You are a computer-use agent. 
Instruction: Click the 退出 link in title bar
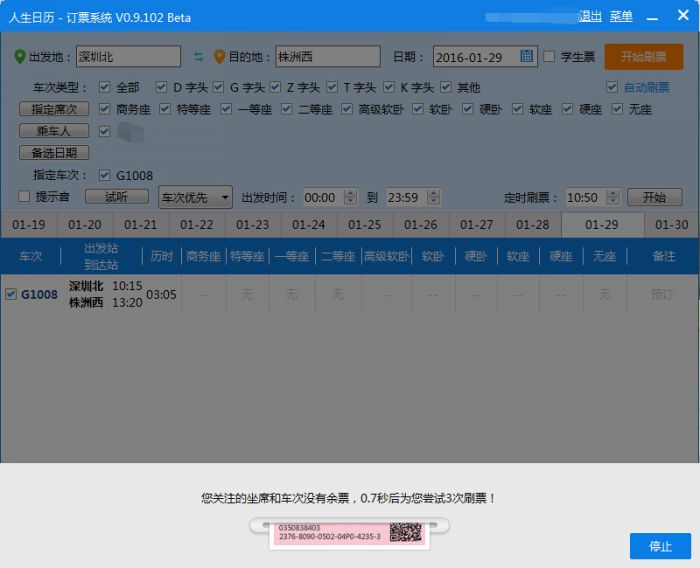tap(590, 17)
